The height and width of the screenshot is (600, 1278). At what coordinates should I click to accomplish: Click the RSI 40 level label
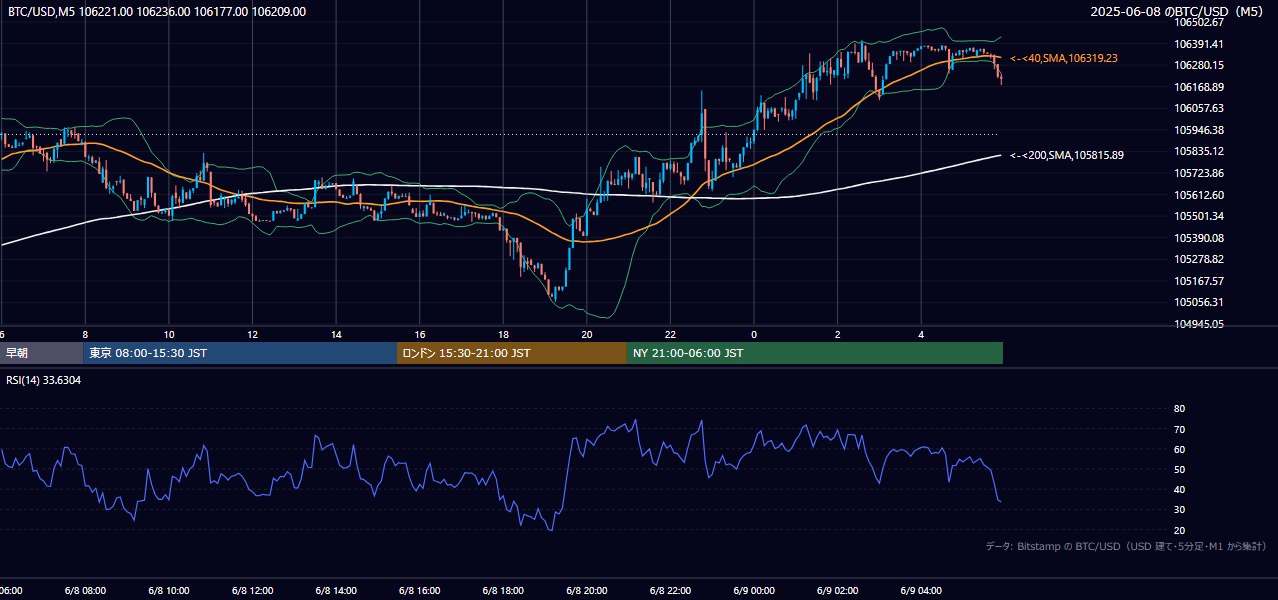click(x=1180, y=489)
